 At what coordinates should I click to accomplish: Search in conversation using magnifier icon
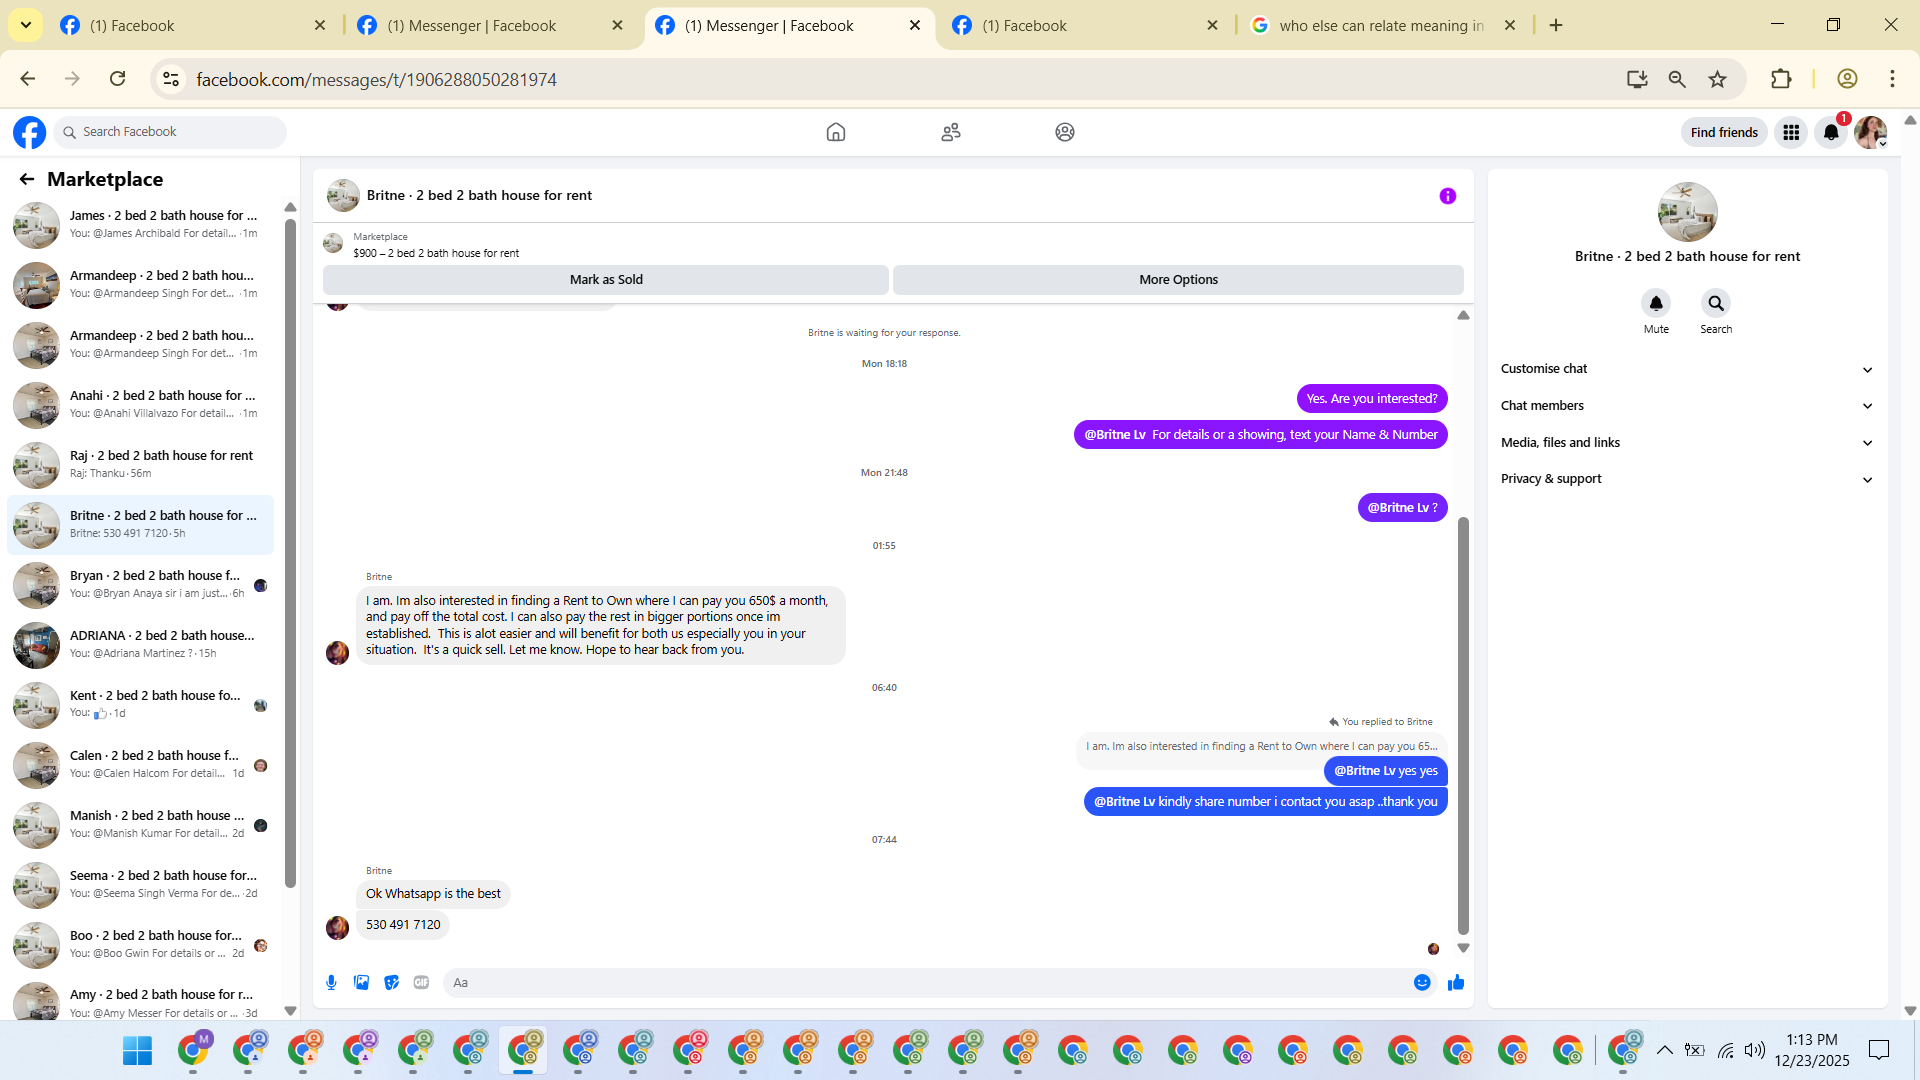[1715, 303]
